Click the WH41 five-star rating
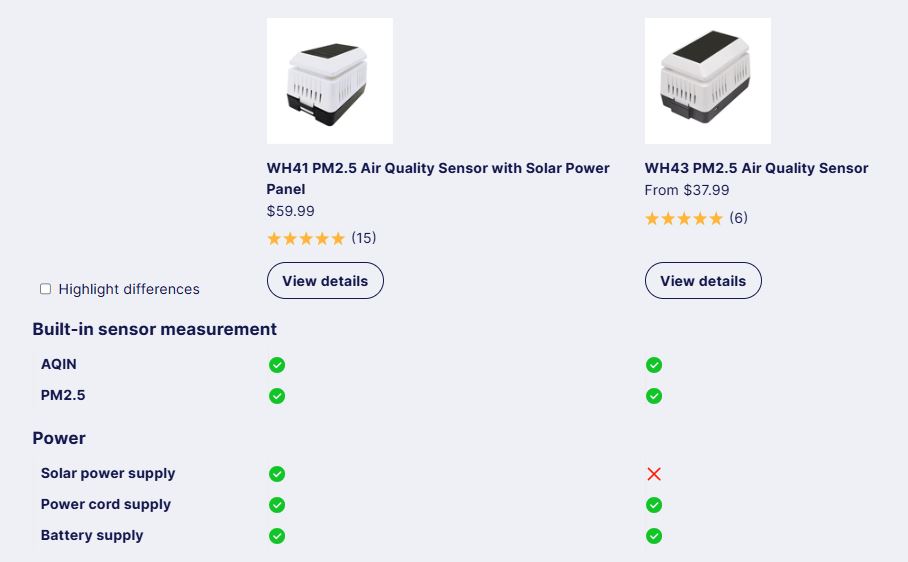Image resolution: width=908 pixels, height=562 pixels. point(306,238)
